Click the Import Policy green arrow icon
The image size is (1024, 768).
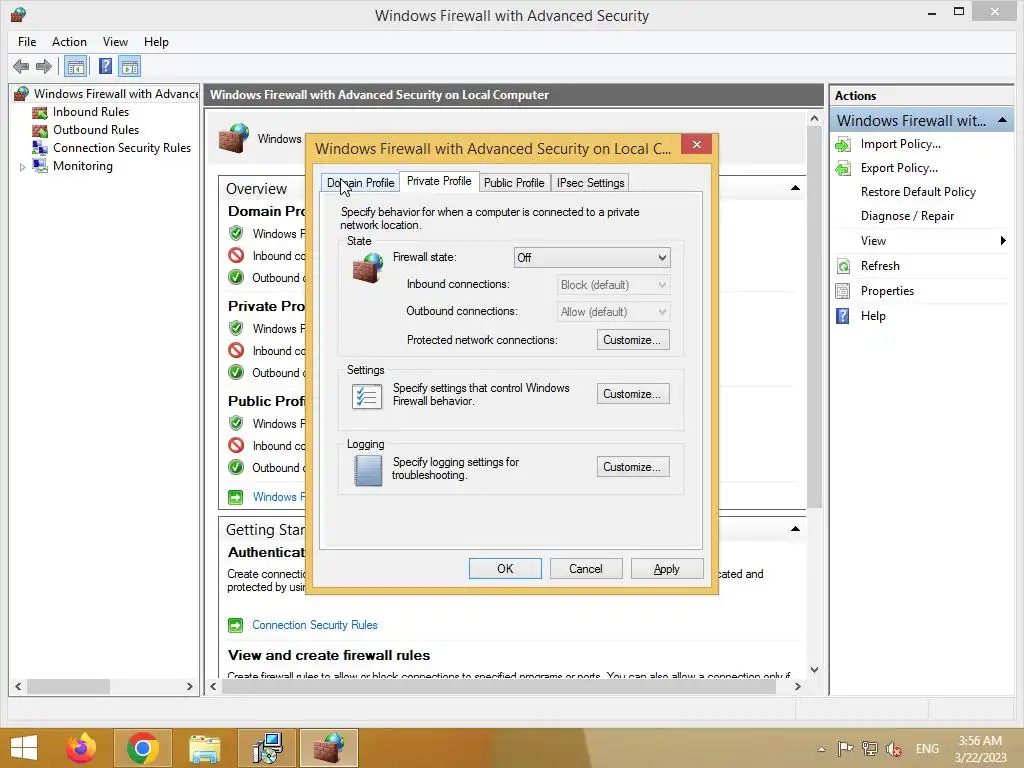(x=843, y=145)
